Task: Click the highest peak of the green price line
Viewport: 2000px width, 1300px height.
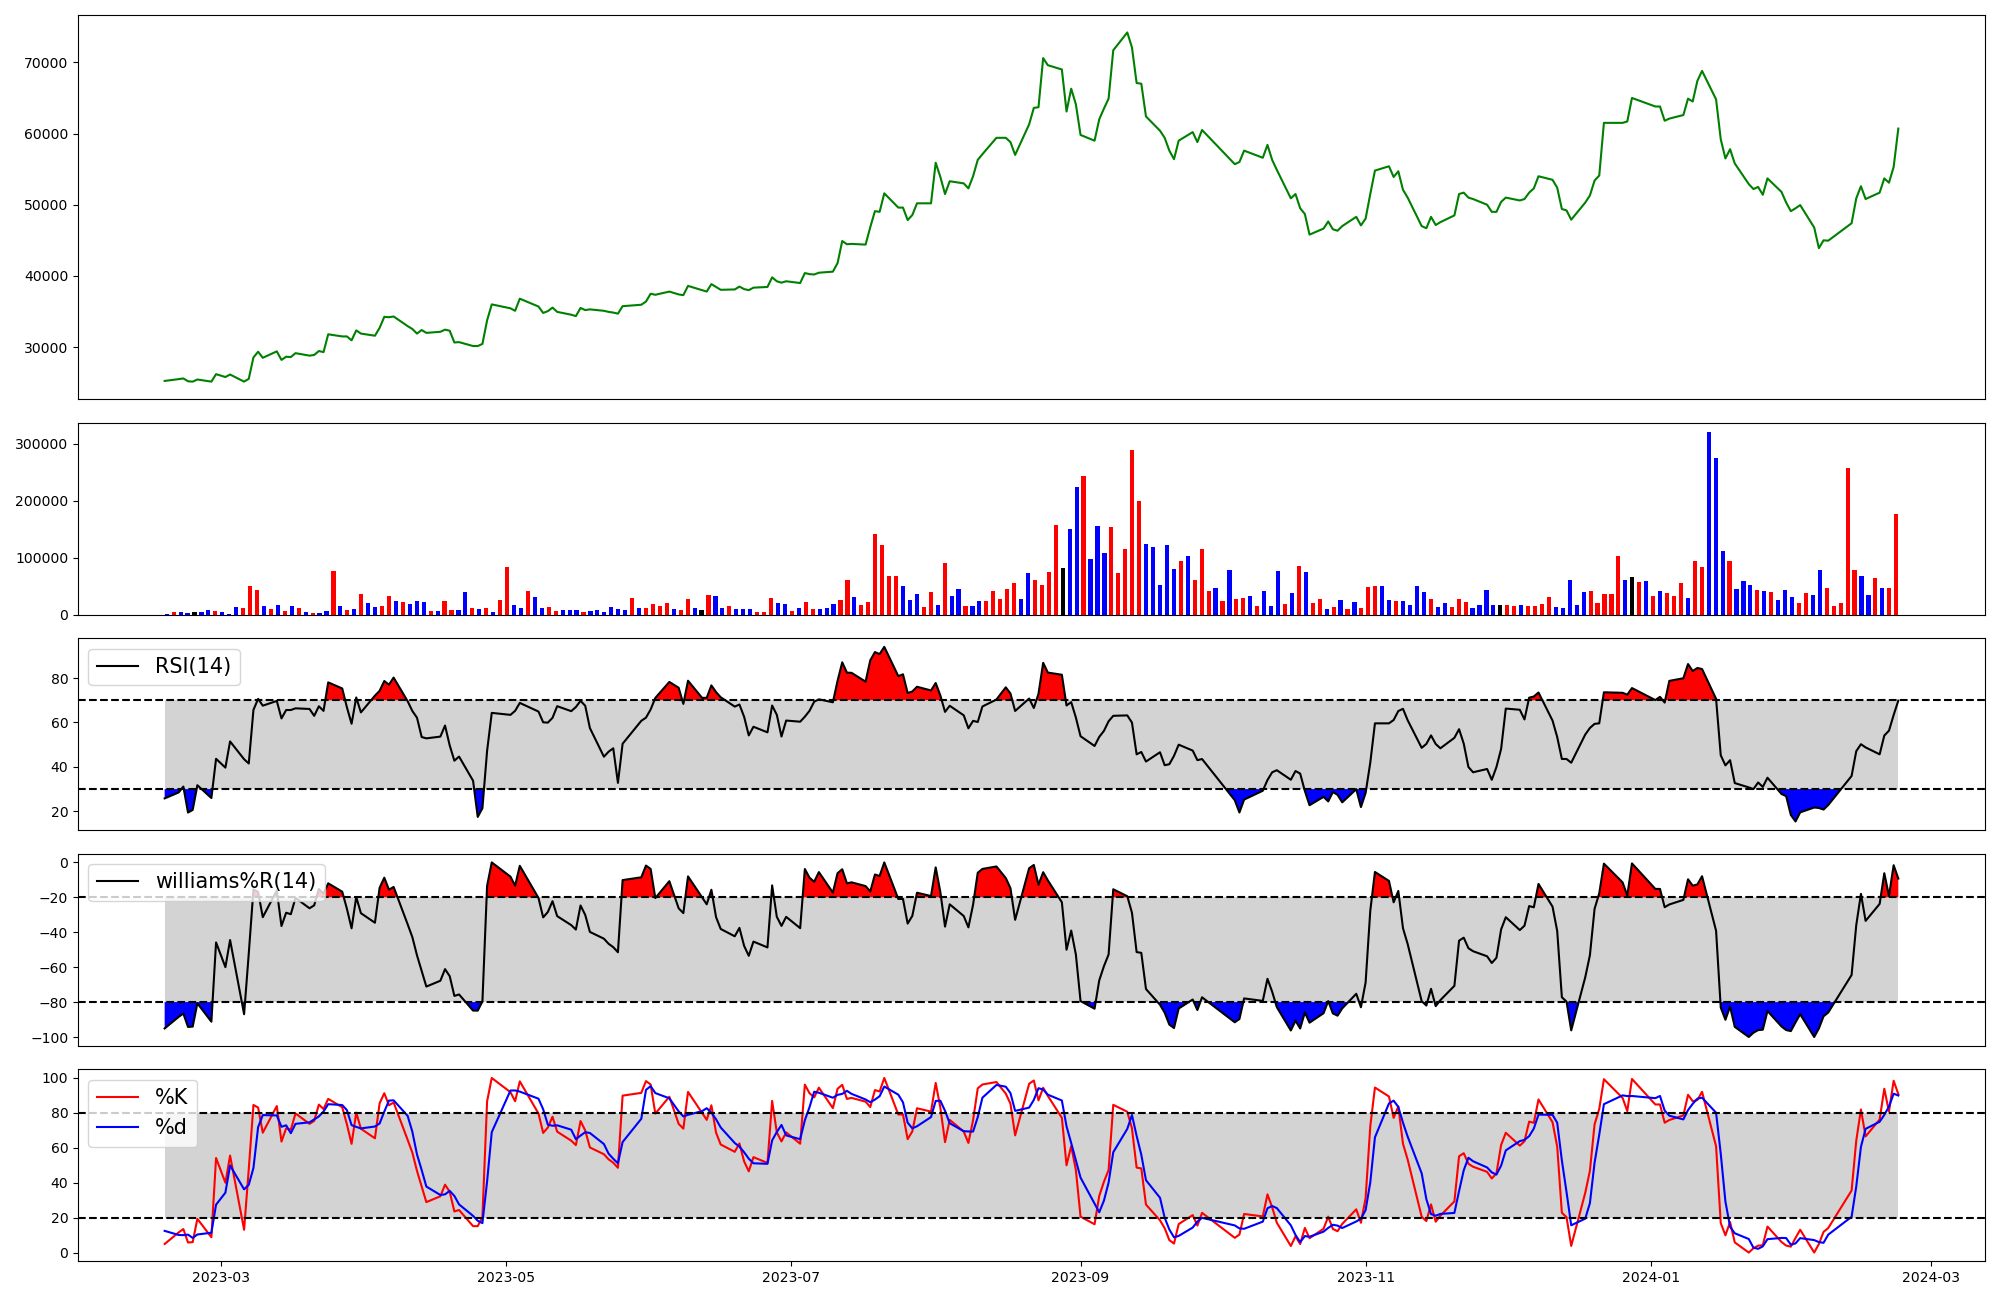Action: coord(1127,33)
